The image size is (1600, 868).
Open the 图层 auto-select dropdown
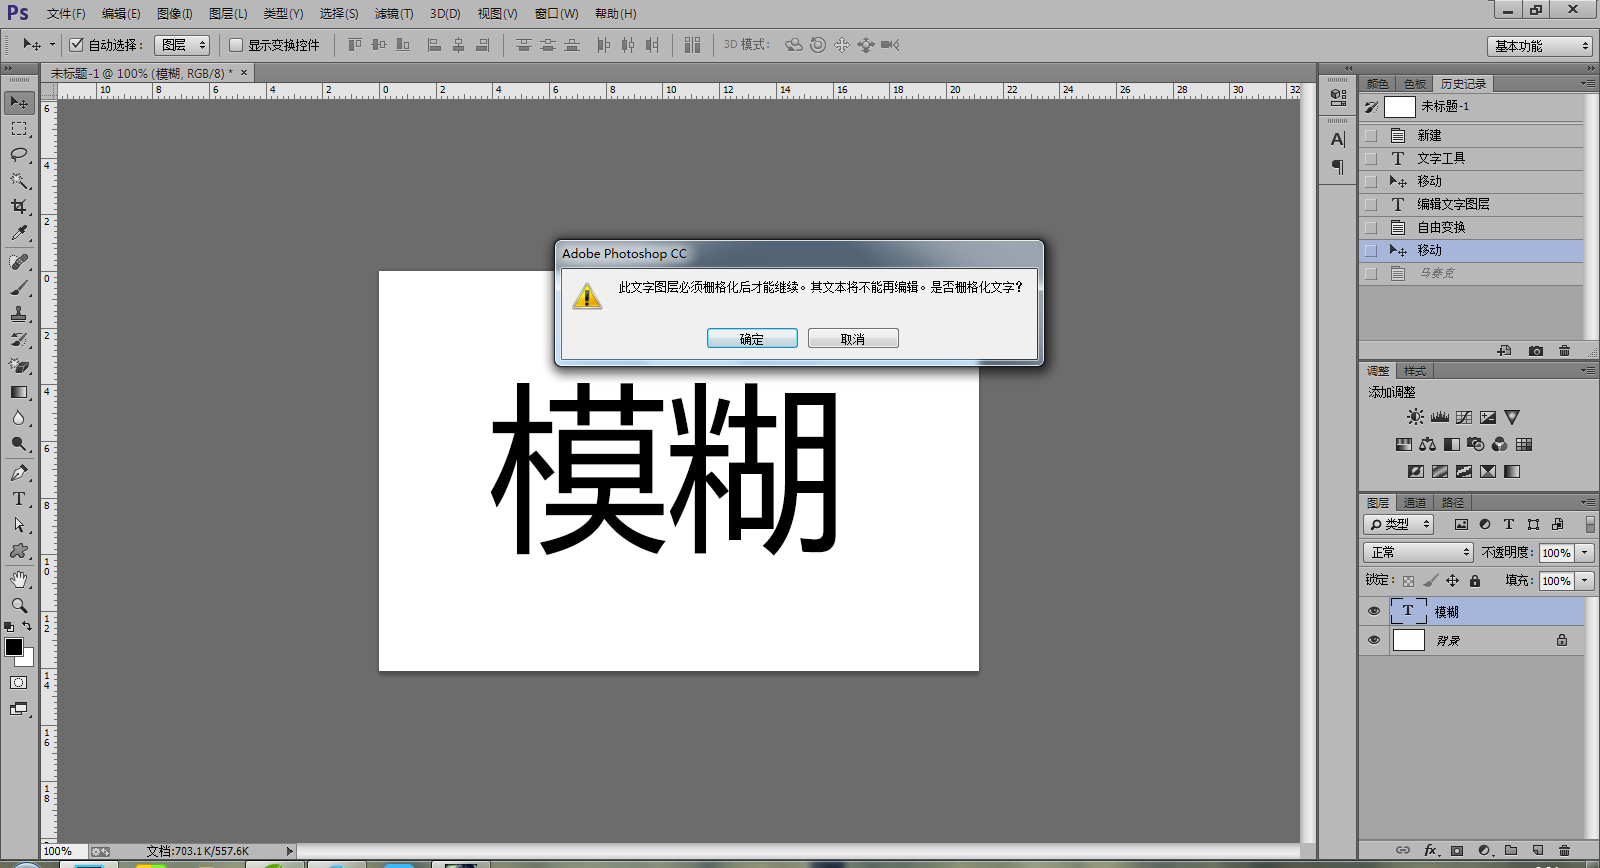tap(182, 45)
